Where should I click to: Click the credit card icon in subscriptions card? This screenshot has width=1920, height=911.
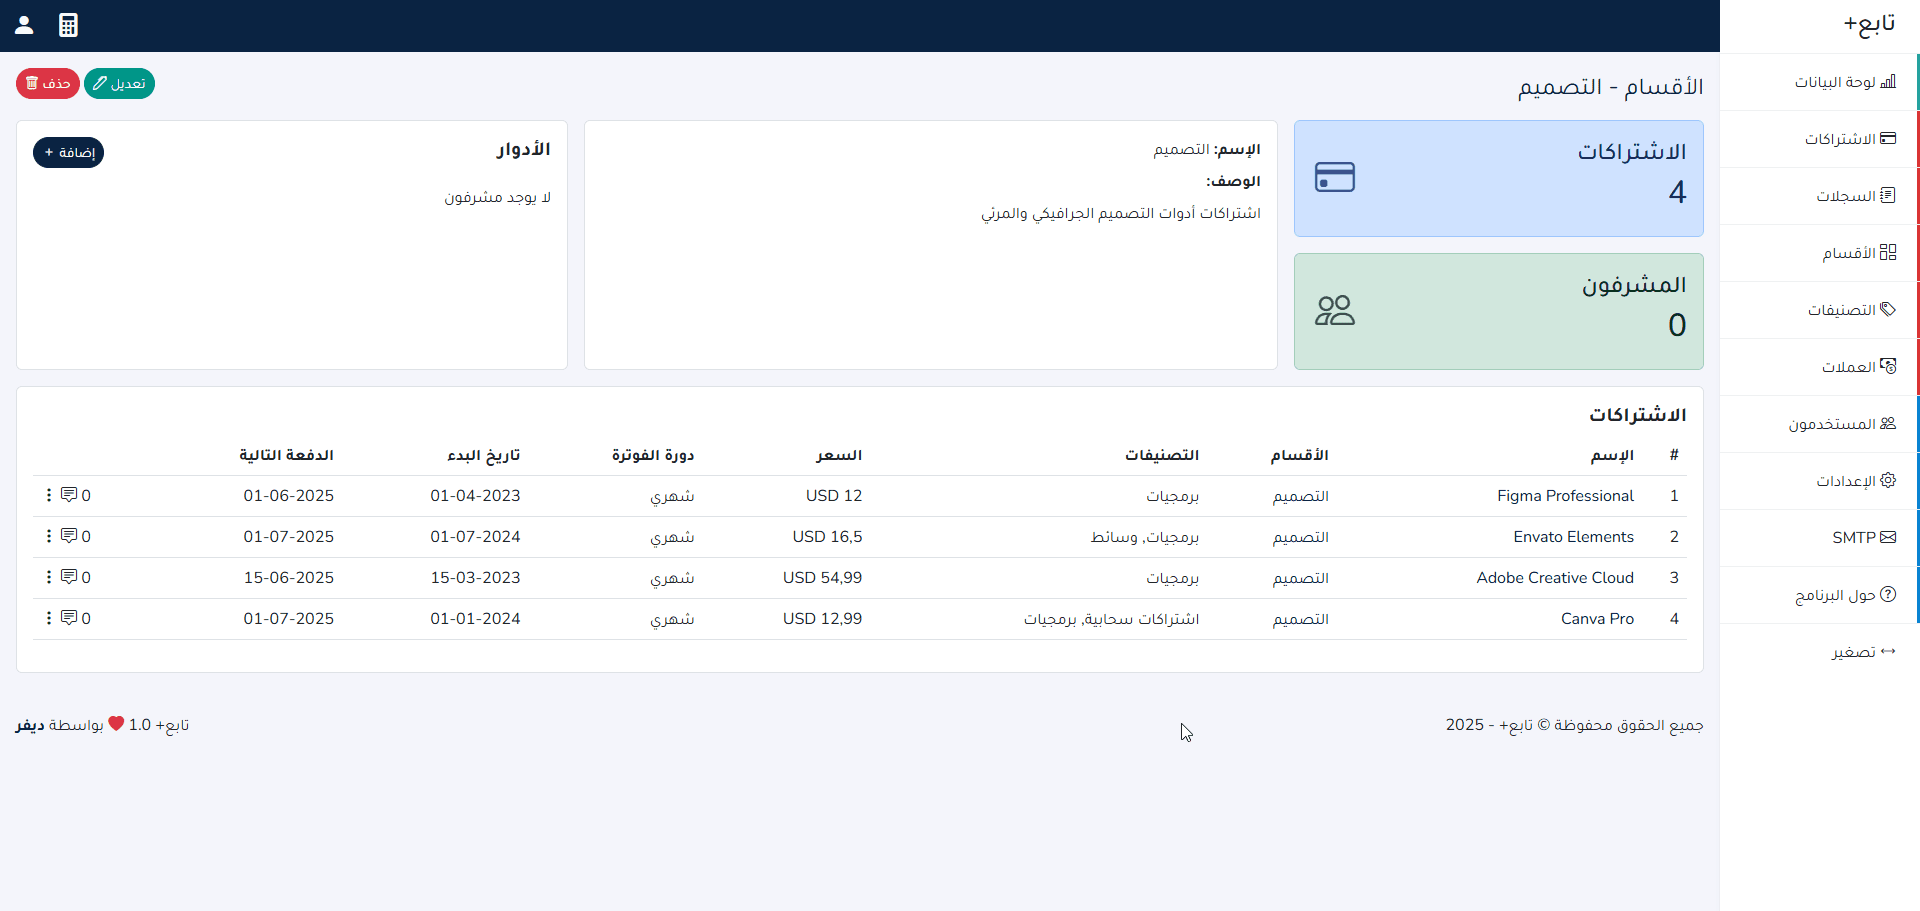pyautogui.click(x=1334, y=177)
